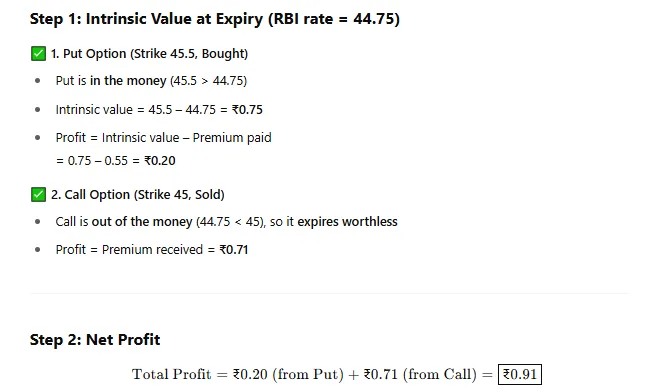The width and height of the screenshot is (649, 392).
Task: Click the bold text 'out of the money'
Action: (142, 221)
